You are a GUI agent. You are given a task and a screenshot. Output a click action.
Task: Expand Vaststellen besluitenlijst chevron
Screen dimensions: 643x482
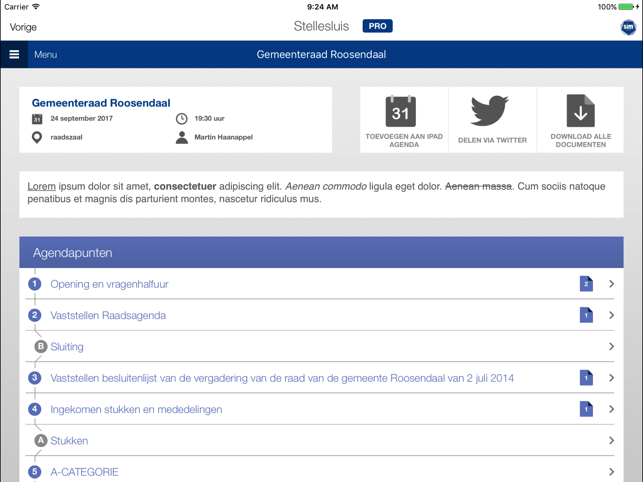(611, 378)
